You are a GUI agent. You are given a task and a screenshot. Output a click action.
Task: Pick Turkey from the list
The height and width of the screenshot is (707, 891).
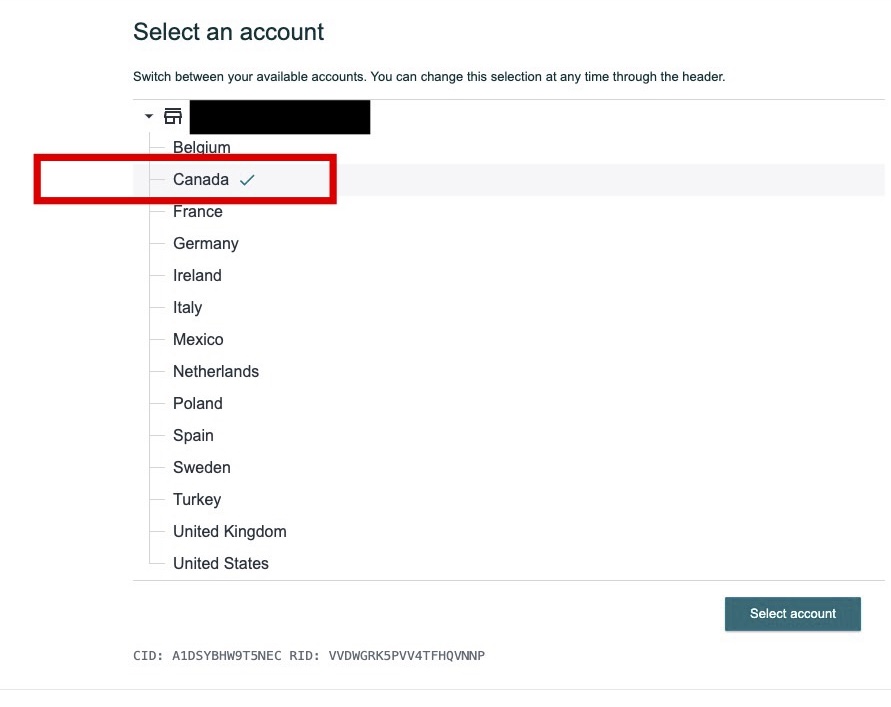(197, 500)
